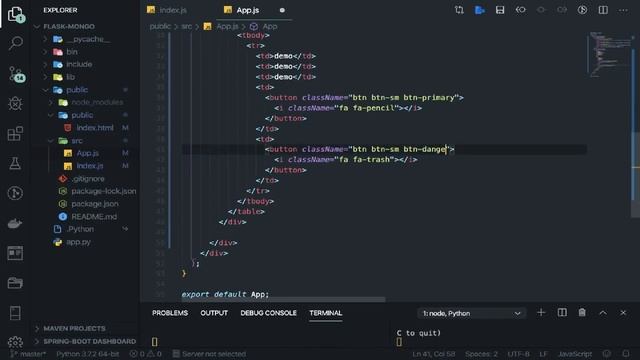Open the Docker whale icon
640x360 pixels.
15,224
